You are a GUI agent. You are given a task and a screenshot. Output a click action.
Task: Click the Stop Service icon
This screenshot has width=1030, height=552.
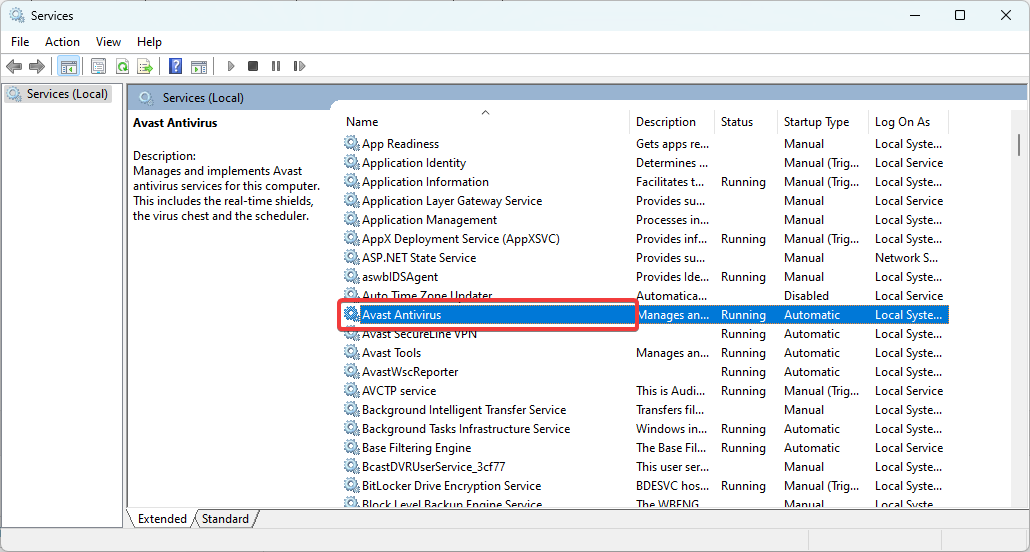253,66
